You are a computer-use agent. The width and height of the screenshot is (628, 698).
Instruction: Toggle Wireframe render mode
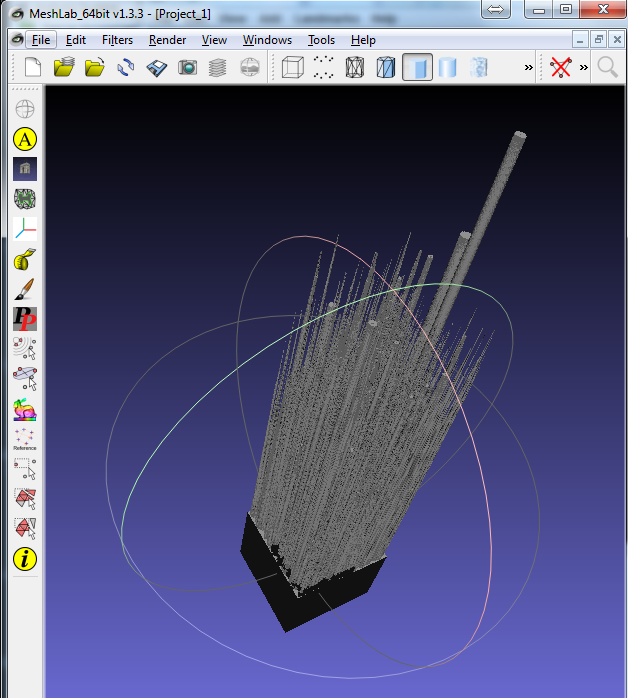click(x=355, y=67)
